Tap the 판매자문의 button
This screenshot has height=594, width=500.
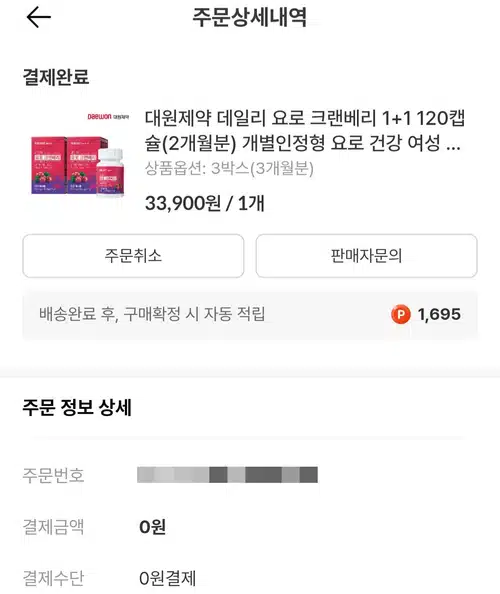pyautogui.click(x=366, y=256)
